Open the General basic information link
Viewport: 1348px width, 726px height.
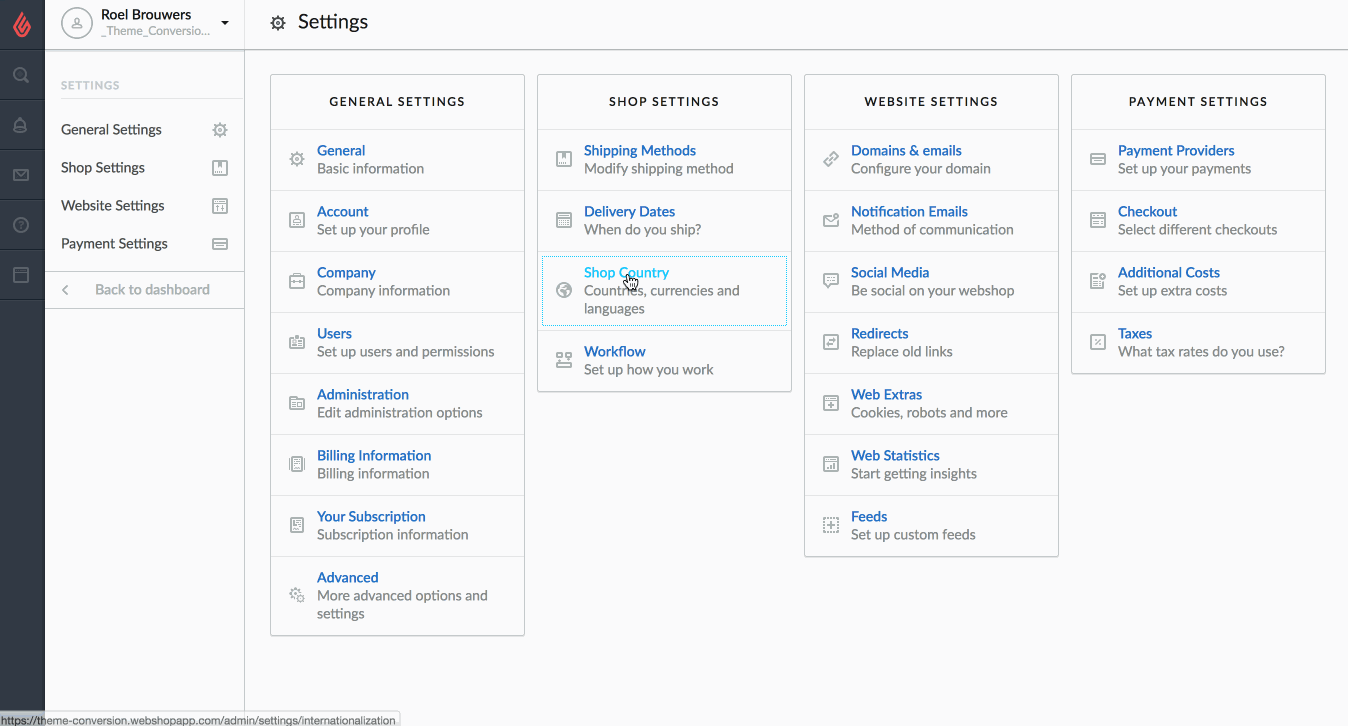click(341, 151)
